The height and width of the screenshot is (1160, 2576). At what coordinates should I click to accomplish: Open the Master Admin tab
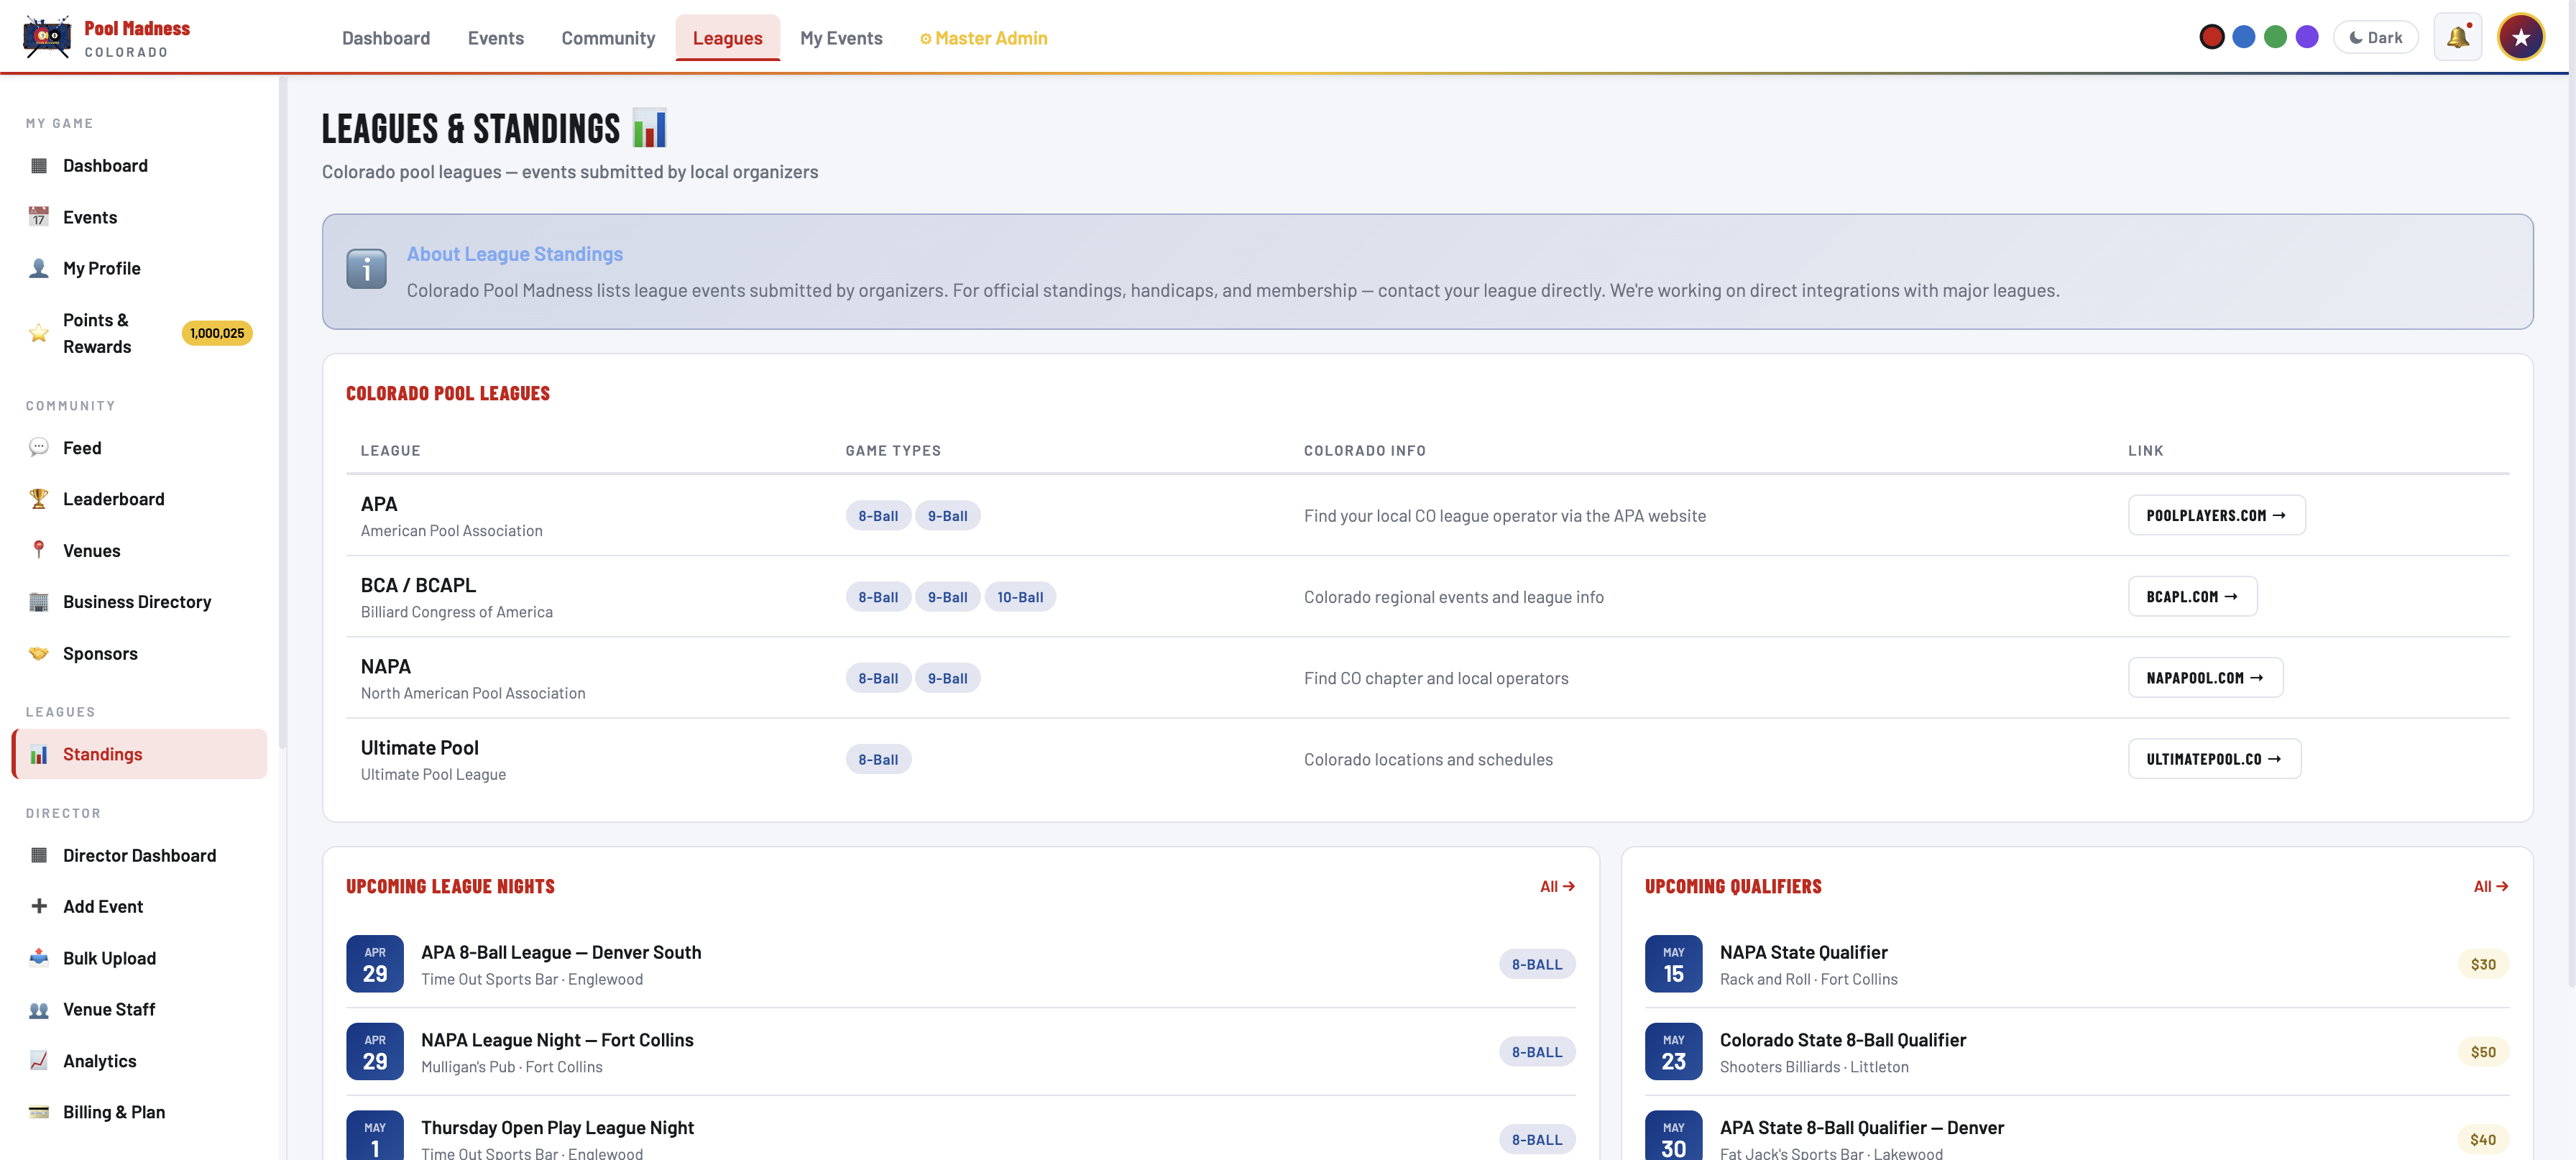(x=984, y=38)
